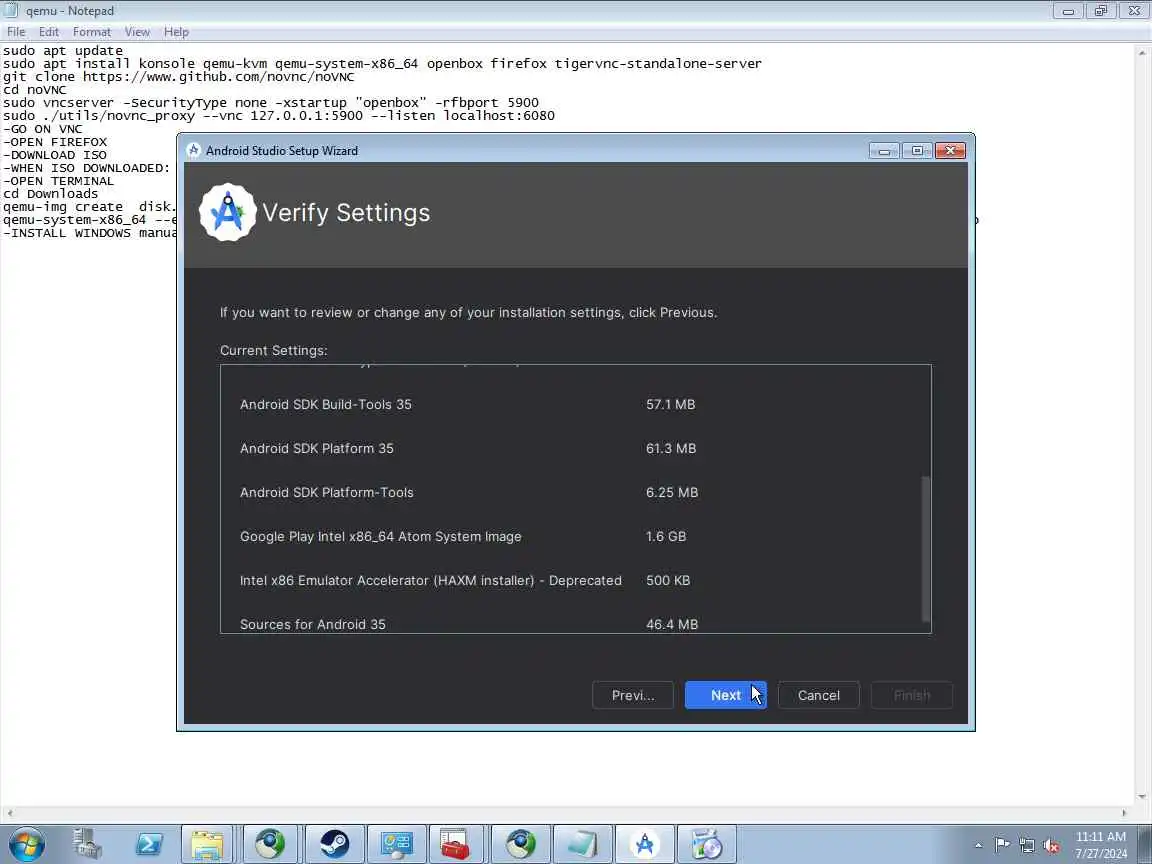This screenshot has width=1152, height=864.
Task: Open Windows Explorer folder in taskbar
Action: point(207,844)
